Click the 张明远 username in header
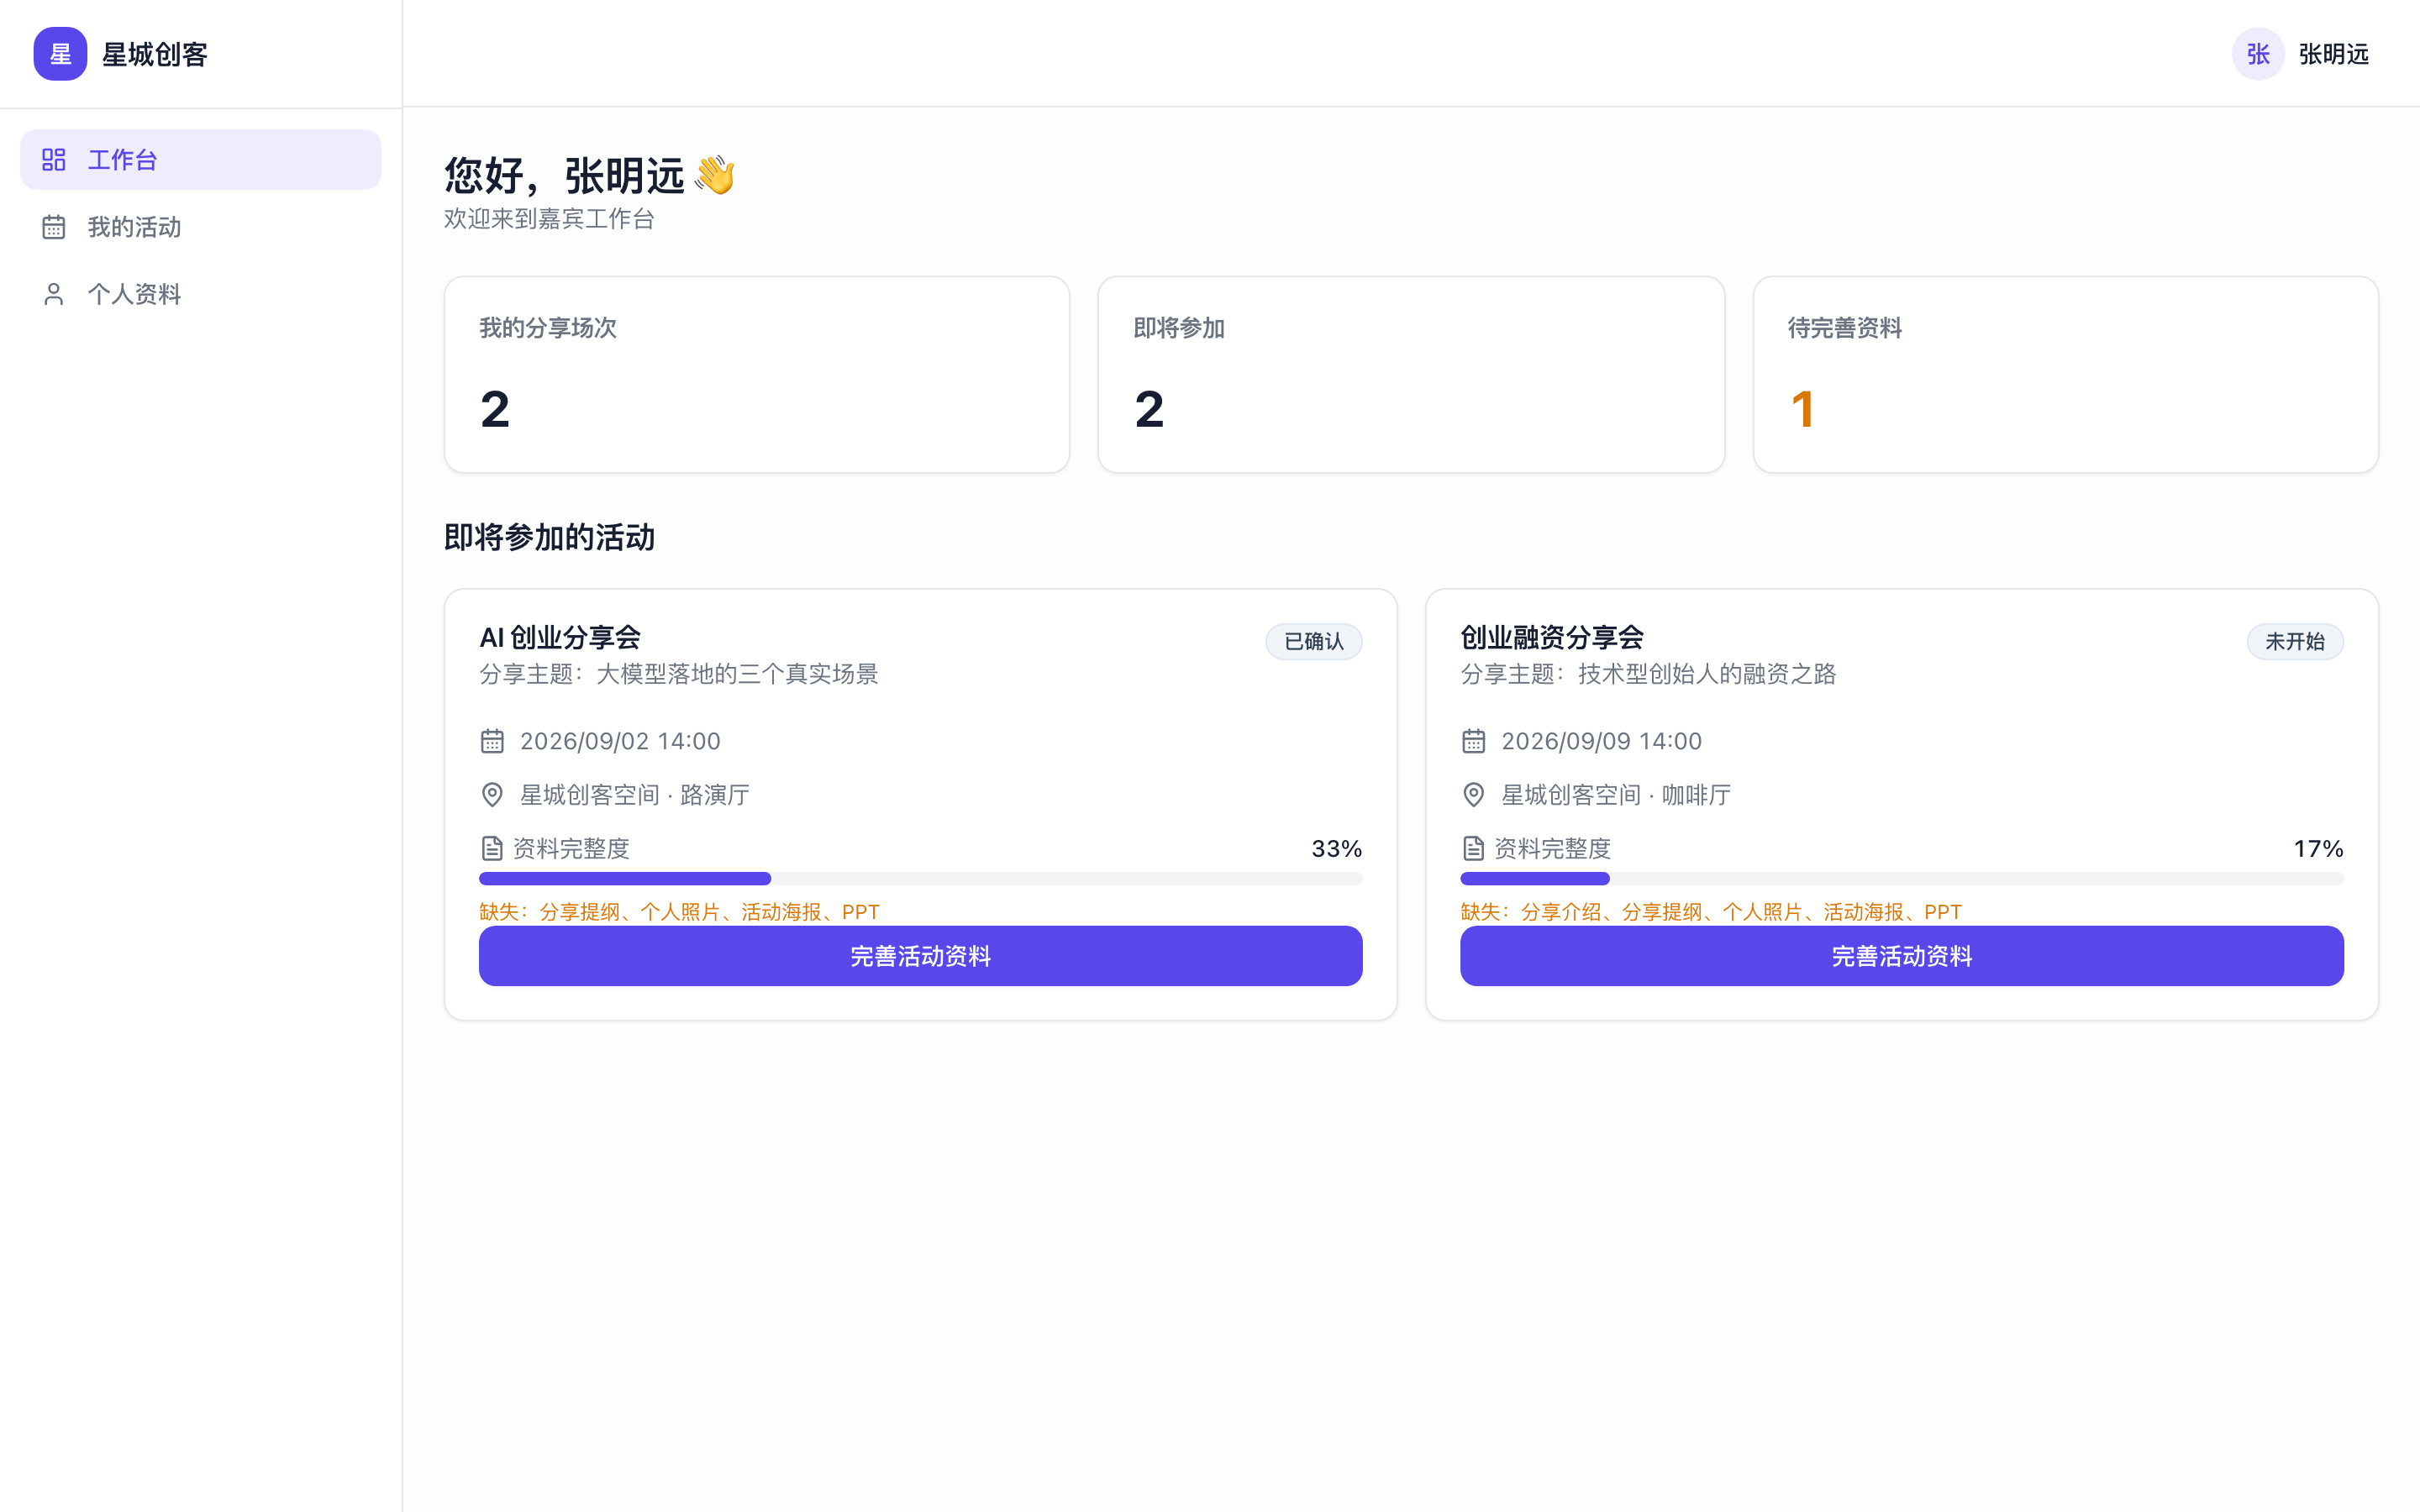Image resolution: width=2420 pixels, height=1512 pixels. pos(2333,54)
